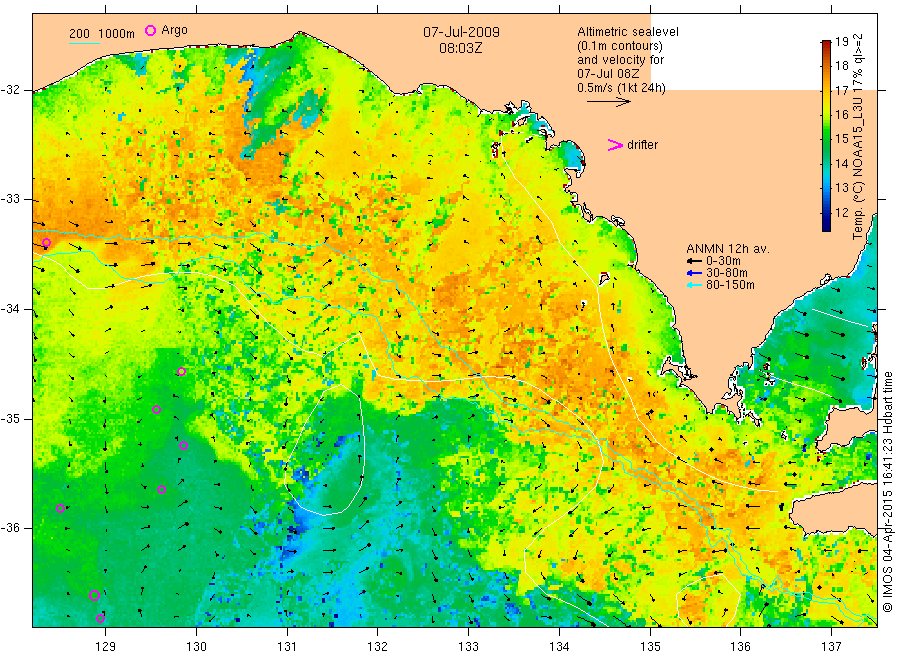
Task: Select the Argo float marker near 35.8°S, 128.5°E
Action: (x=61, y=509)
